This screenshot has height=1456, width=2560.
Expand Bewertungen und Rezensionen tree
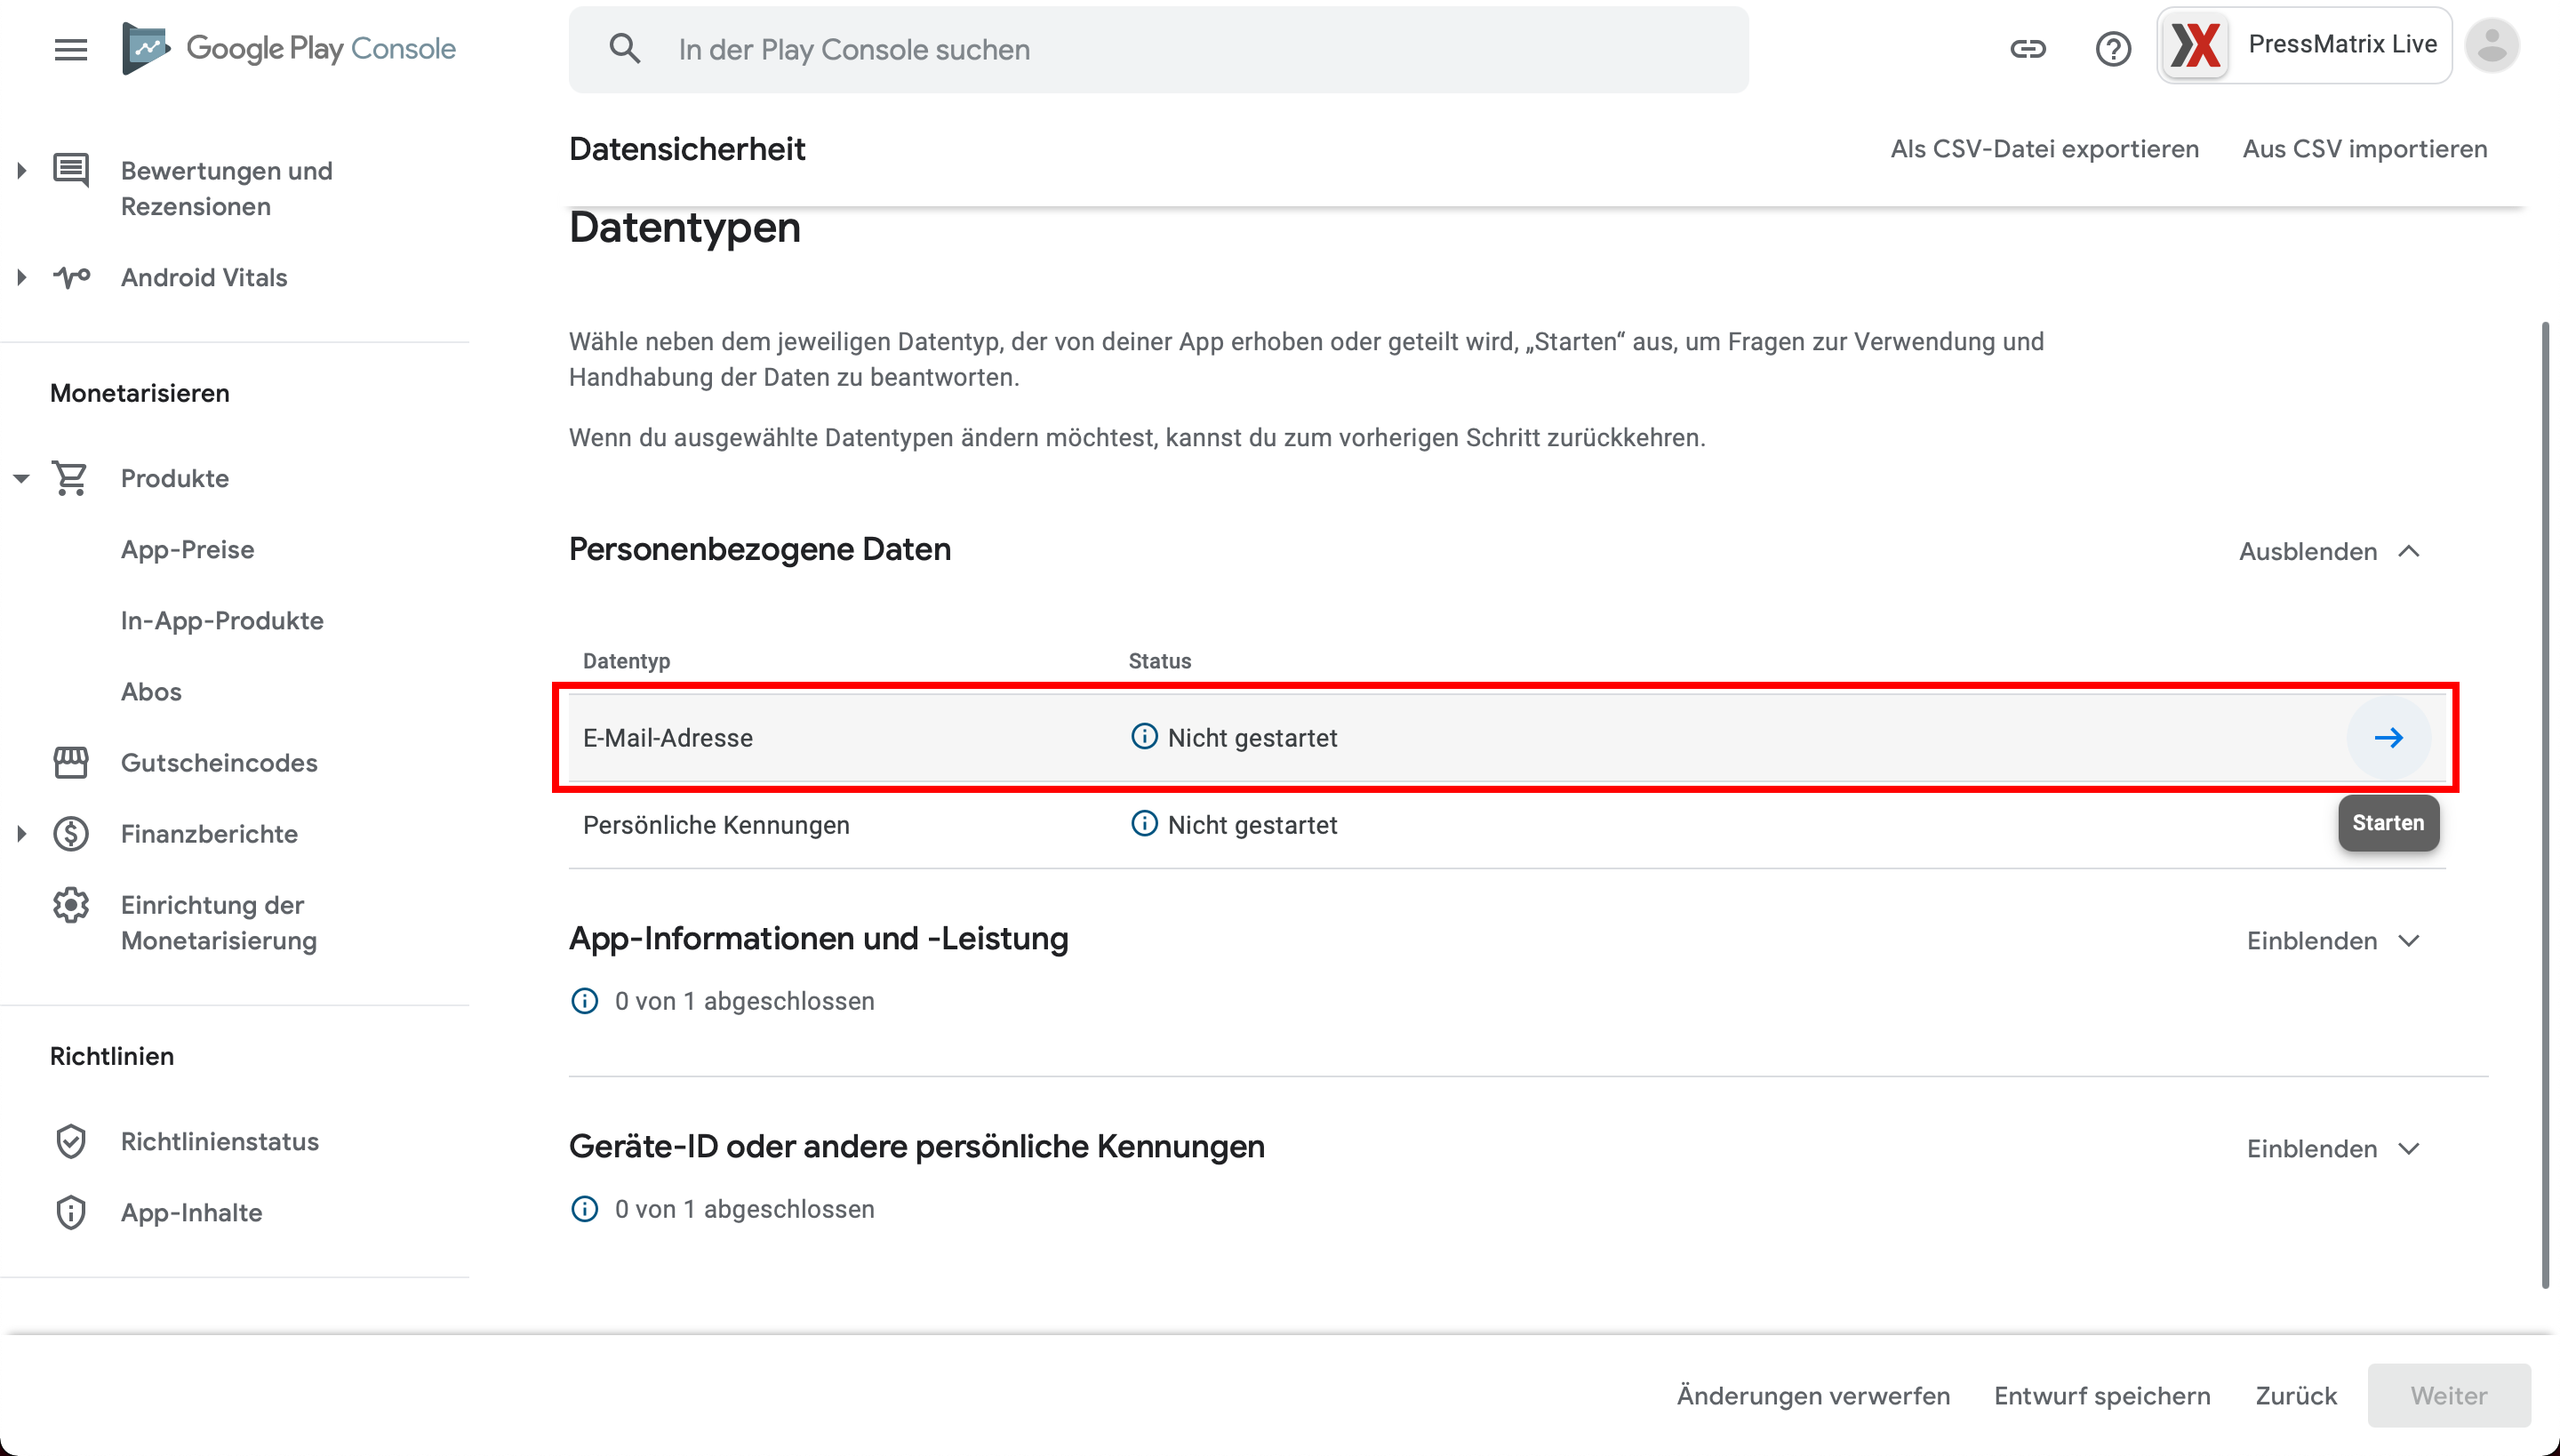point(21,170)
